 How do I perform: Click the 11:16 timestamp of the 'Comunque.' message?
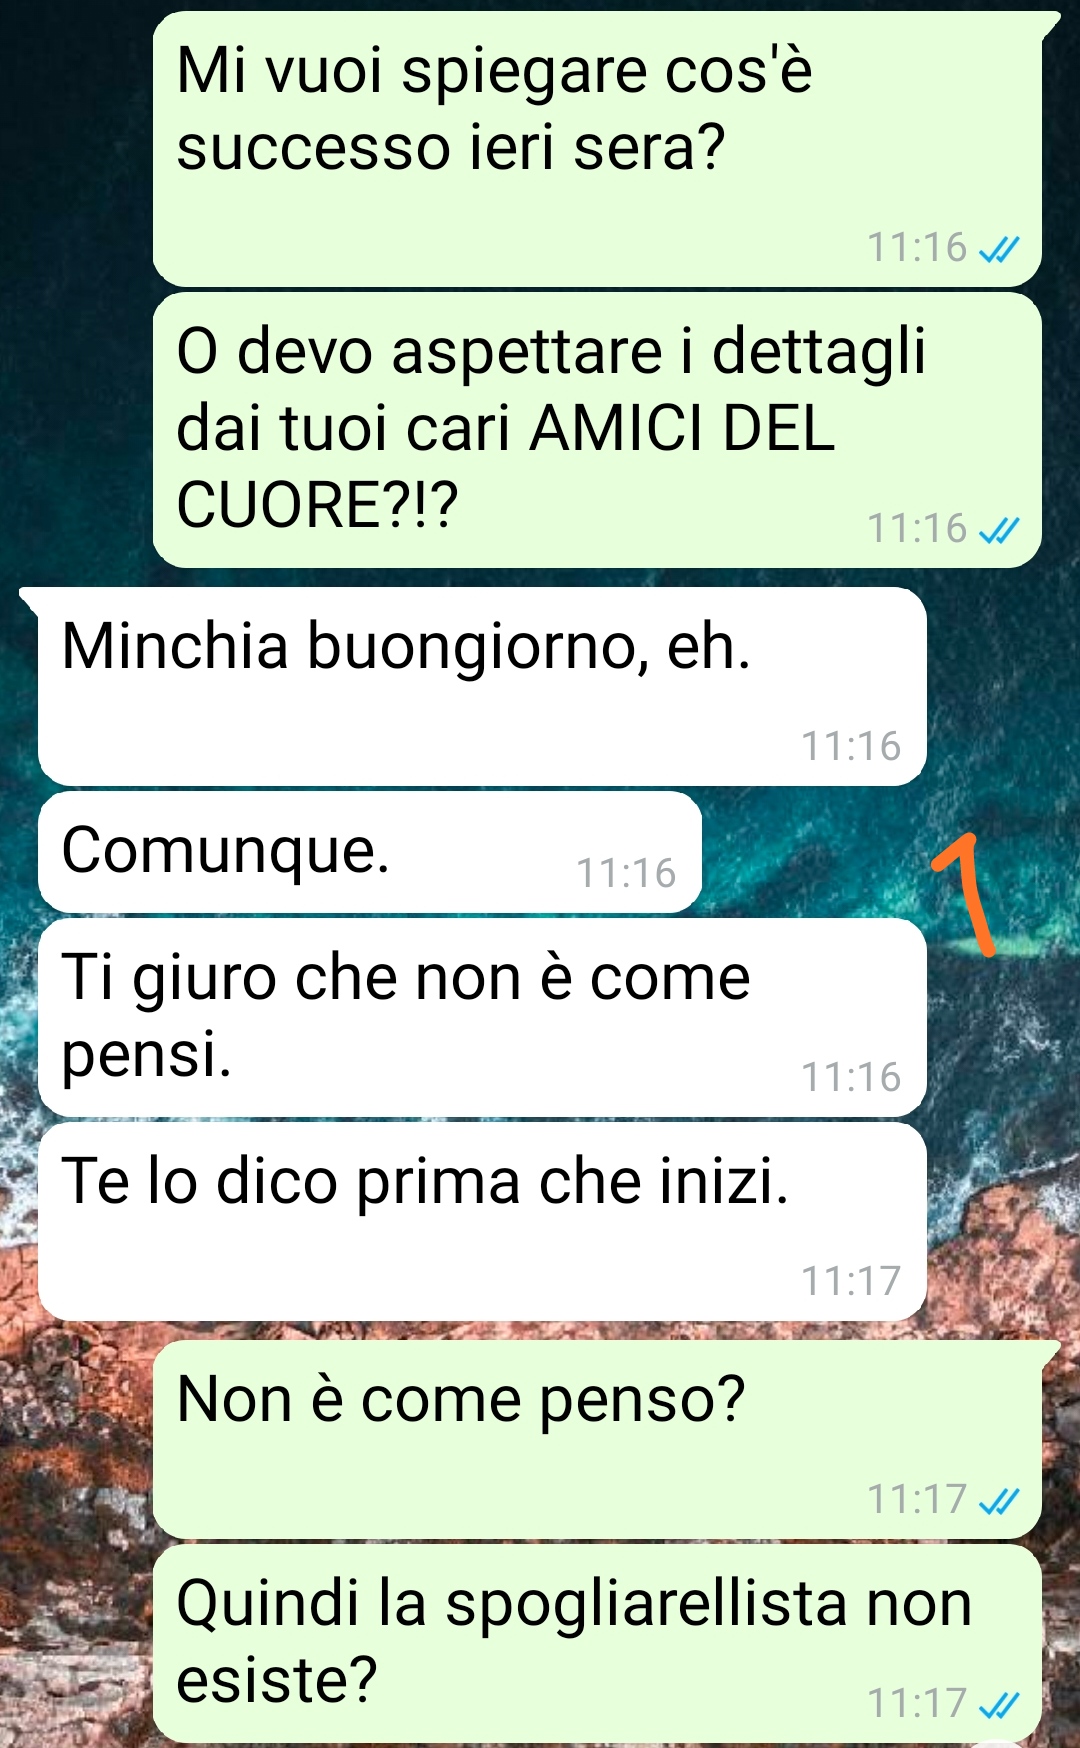pos(626,873)
